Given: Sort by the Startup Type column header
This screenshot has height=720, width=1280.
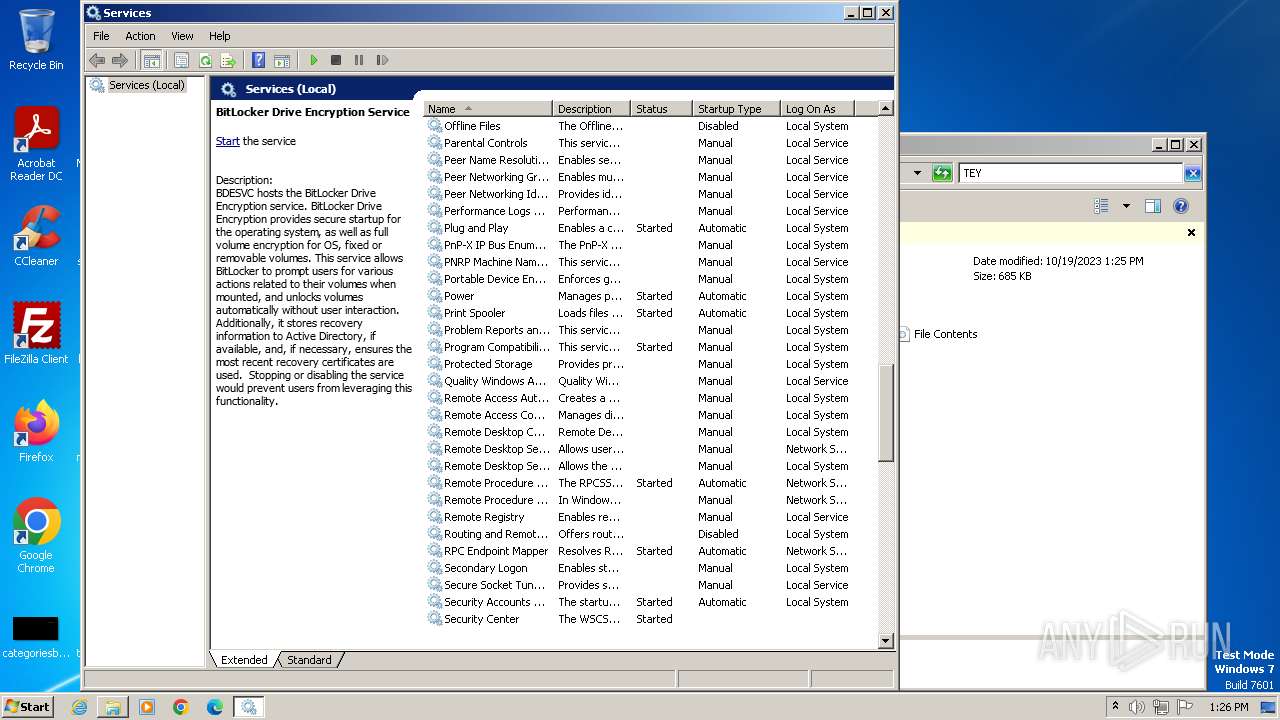Looking at the screenshot, I should pos(736,109).
